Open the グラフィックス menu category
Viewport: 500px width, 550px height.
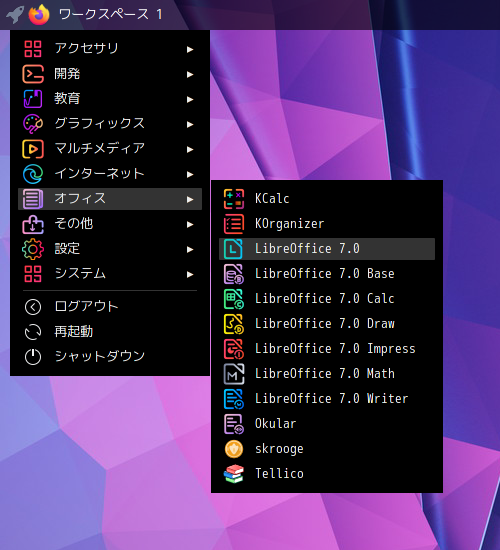[110, 124]
